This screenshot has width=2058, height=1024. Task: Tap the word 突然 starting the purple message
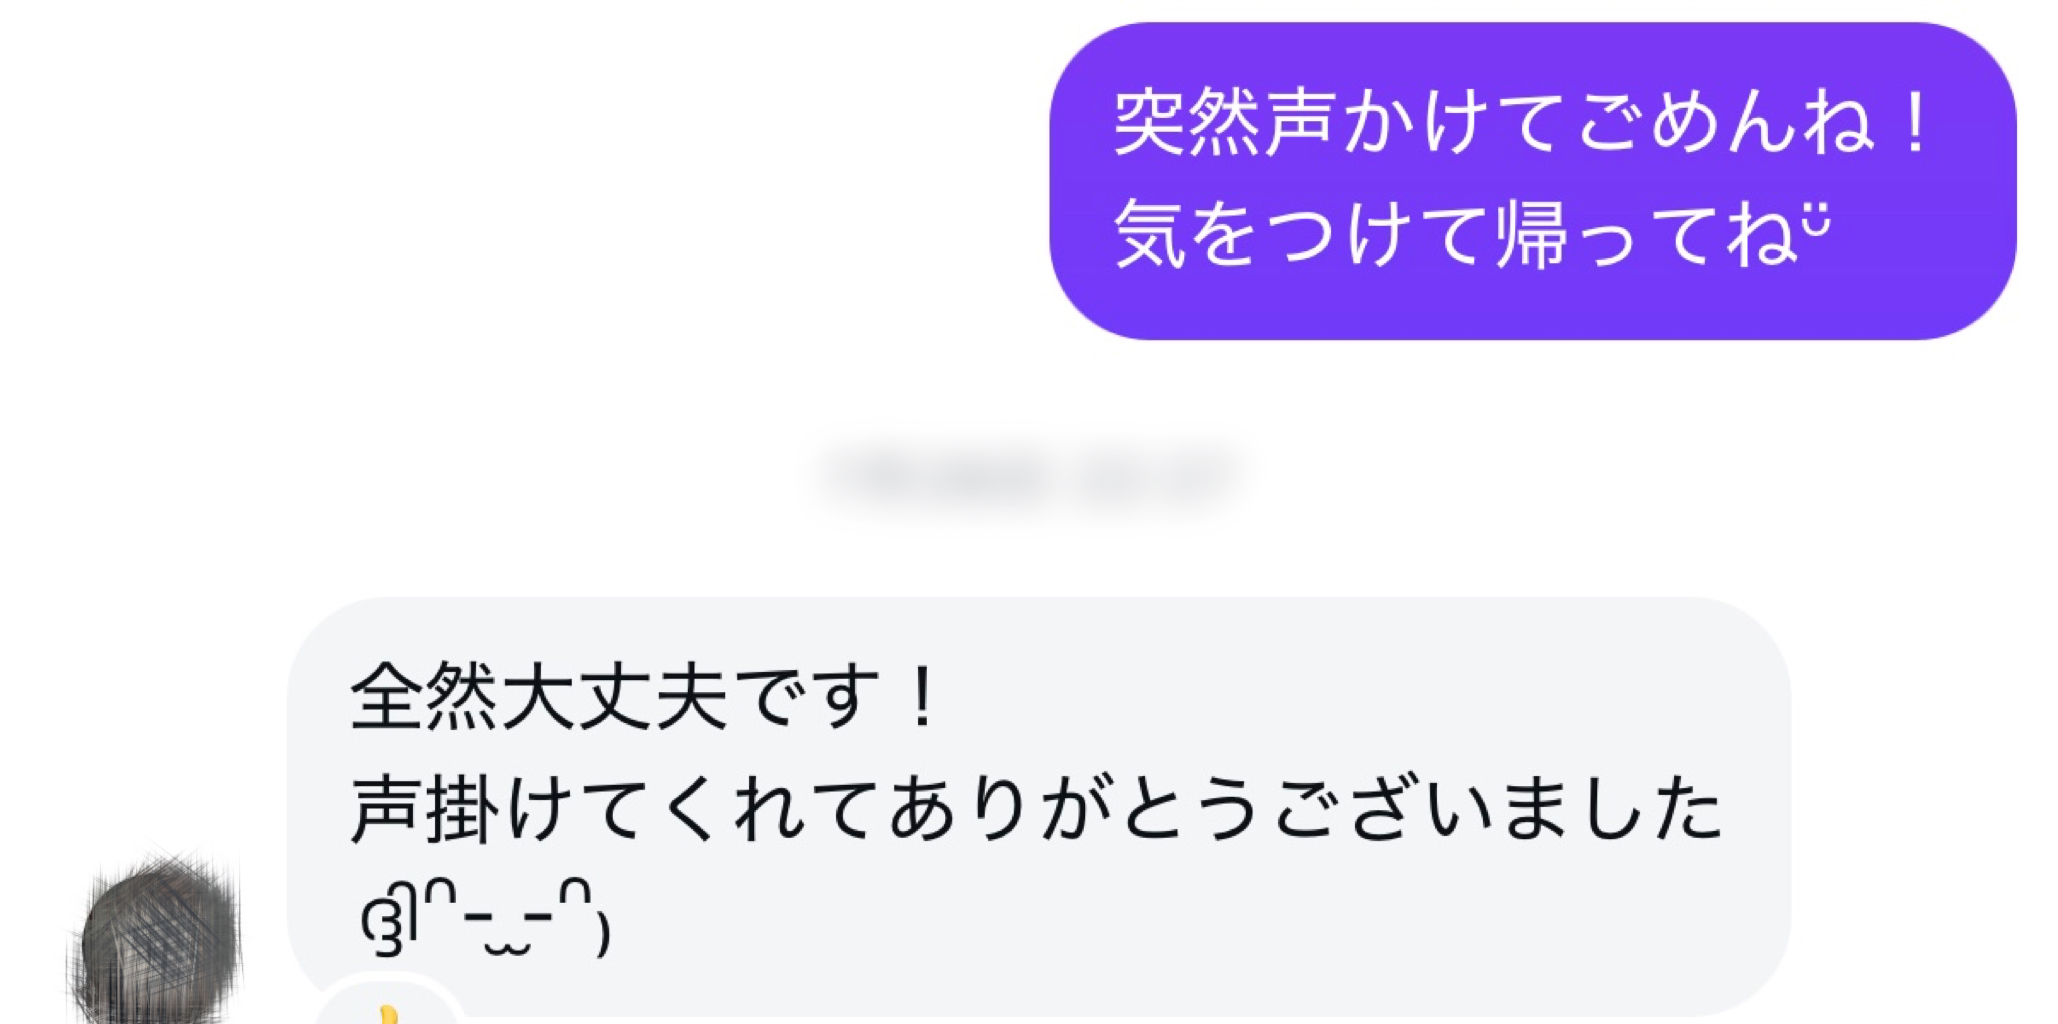(1187, 122)
